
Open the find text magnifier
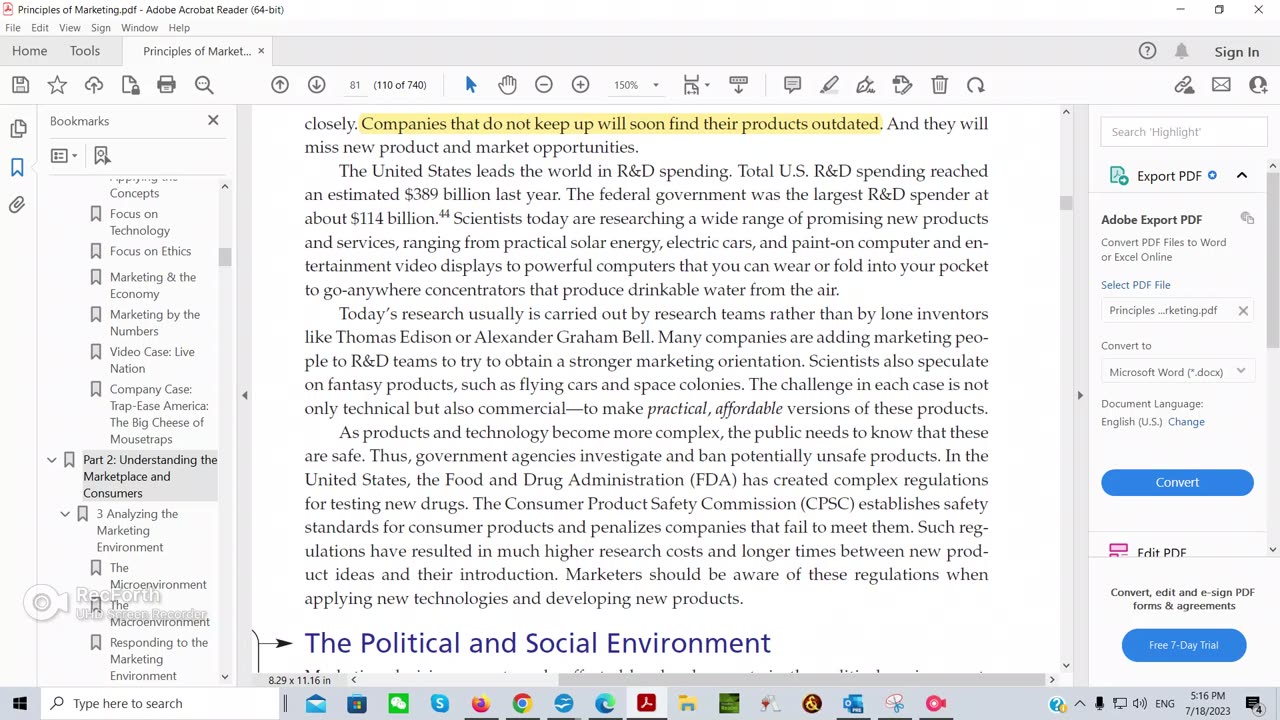(x=204, y=85)
